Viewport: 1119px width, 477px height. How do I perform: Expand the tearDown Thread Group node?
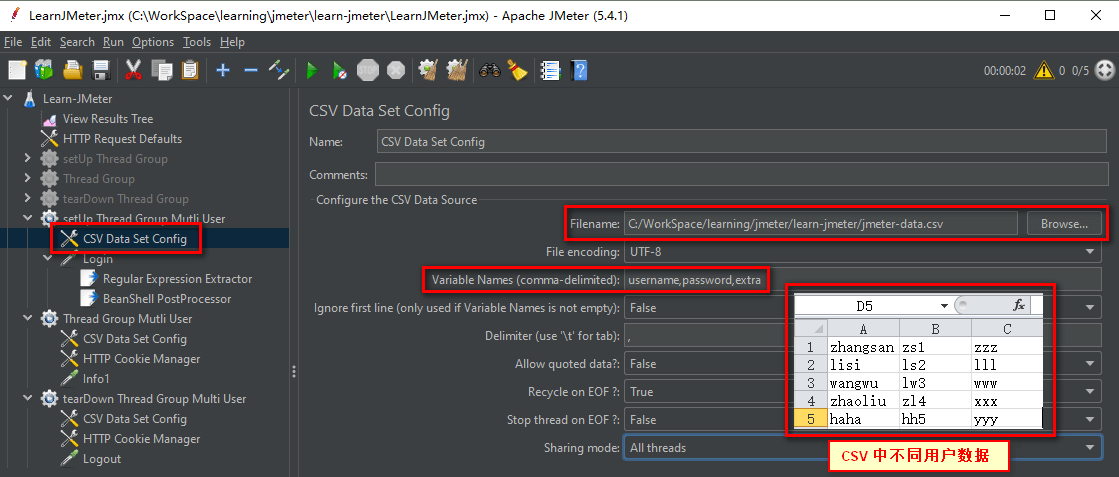pos(28,199)
